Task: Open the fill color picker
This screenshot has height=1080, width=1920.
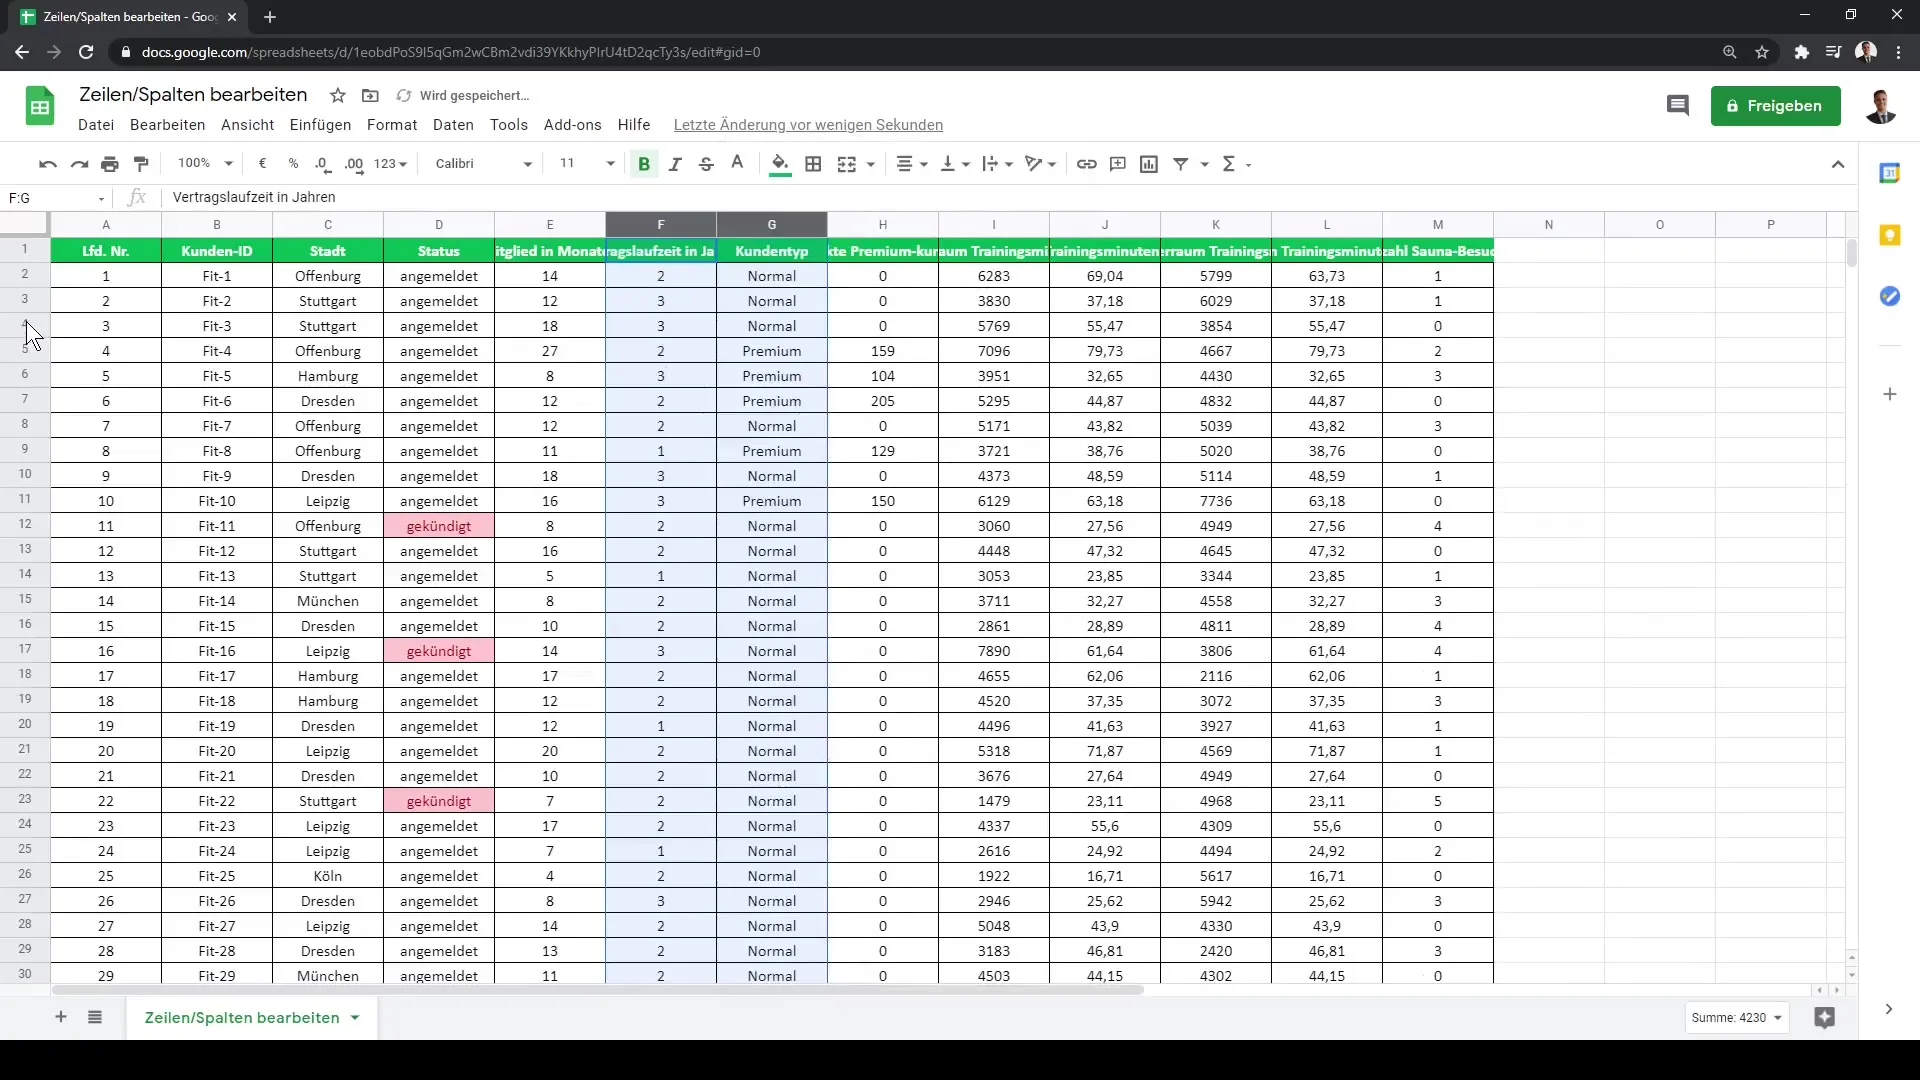Action: tap(780, 164)
